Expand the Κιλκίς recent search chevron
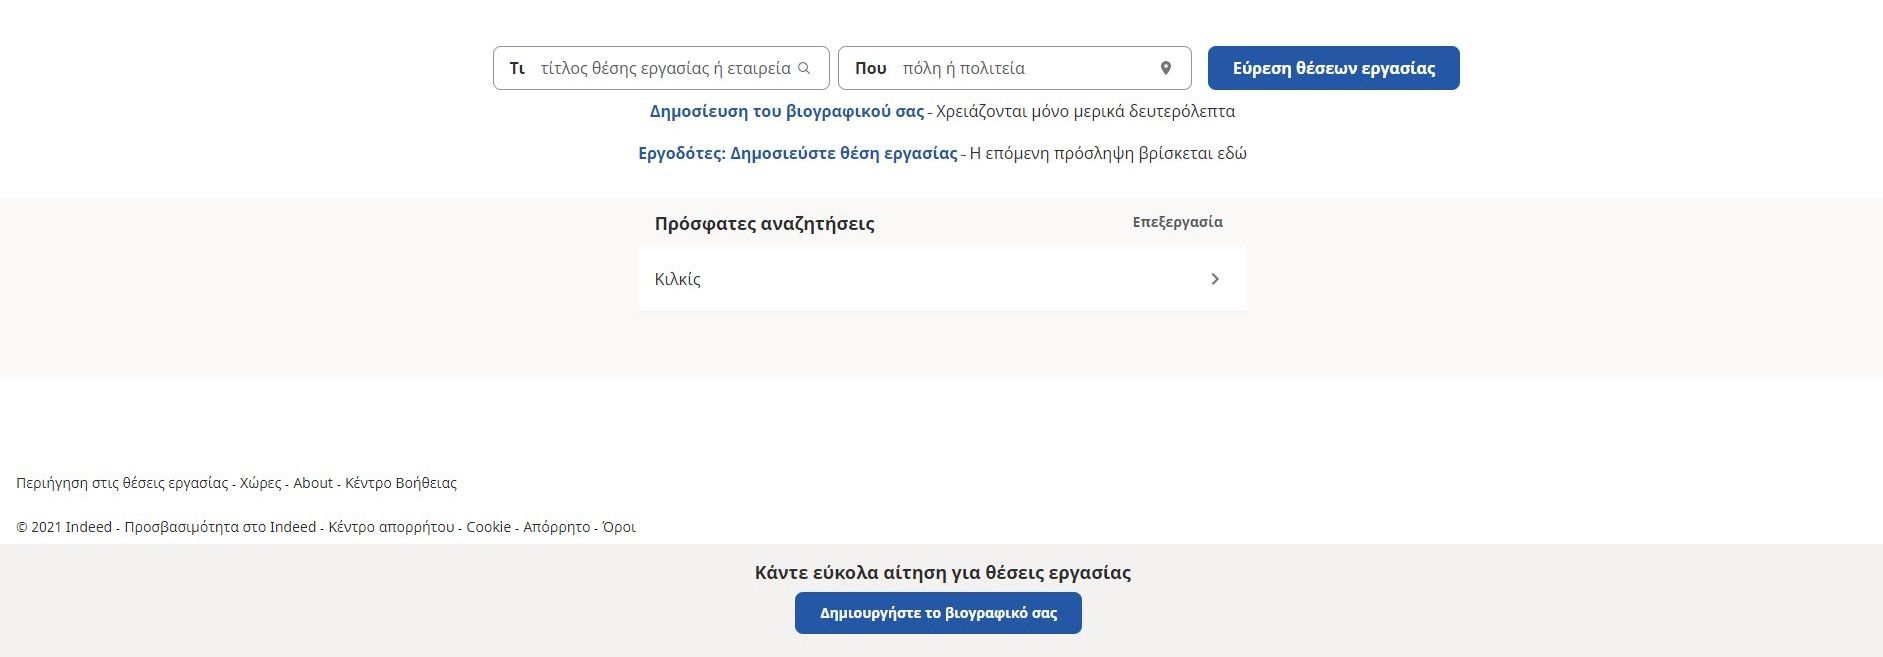This screenshot has height=657, width=1883. click(1215, 279)
